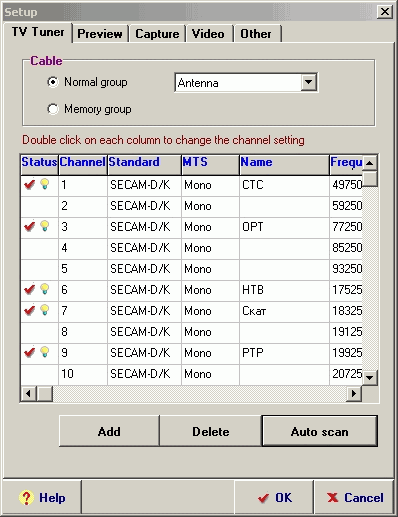Select the PTP name cell
The width and height of the screenshot is (398, 517).
coord(284,353)
